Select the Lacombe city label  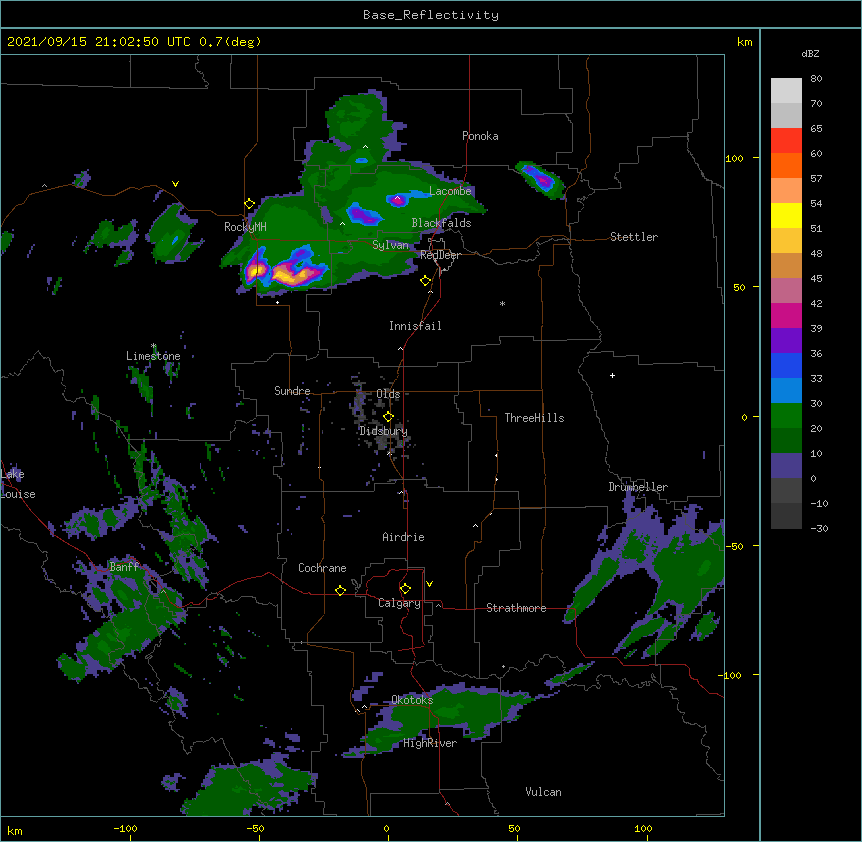[450, 191]
